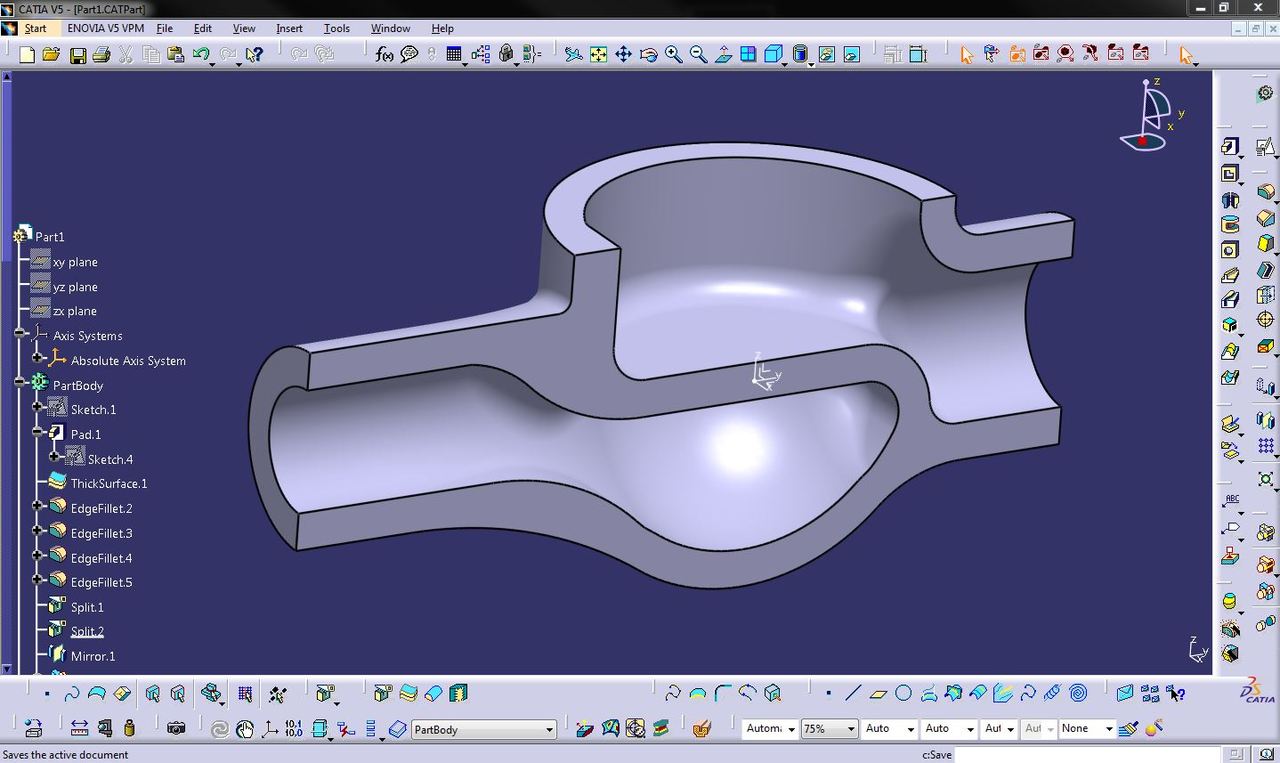
Task: Expand the Absolute Axis System node
Action: tap(38, 357)
